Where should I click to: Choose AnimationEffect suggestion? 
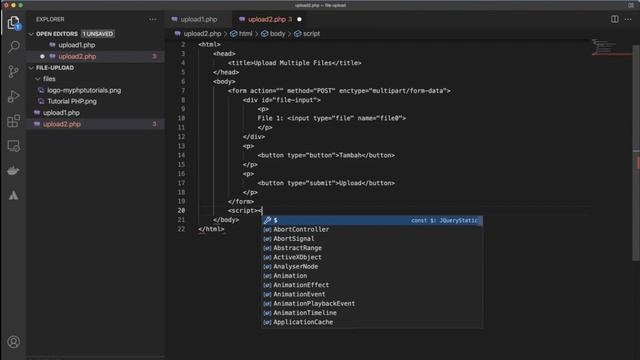tap(372, 285)
